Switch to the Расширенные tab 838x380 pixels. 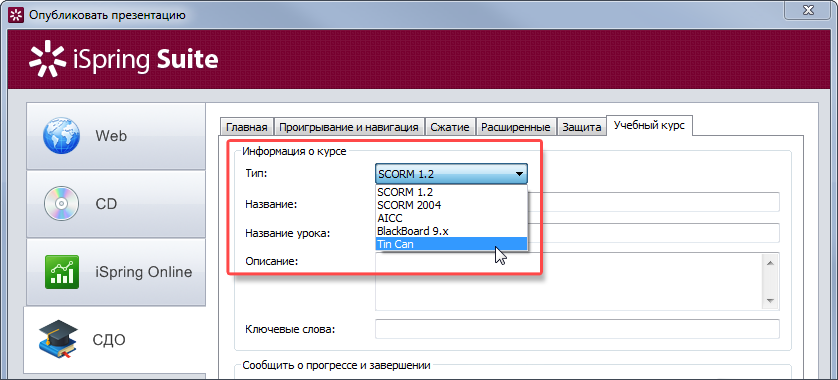click(516, 127)
